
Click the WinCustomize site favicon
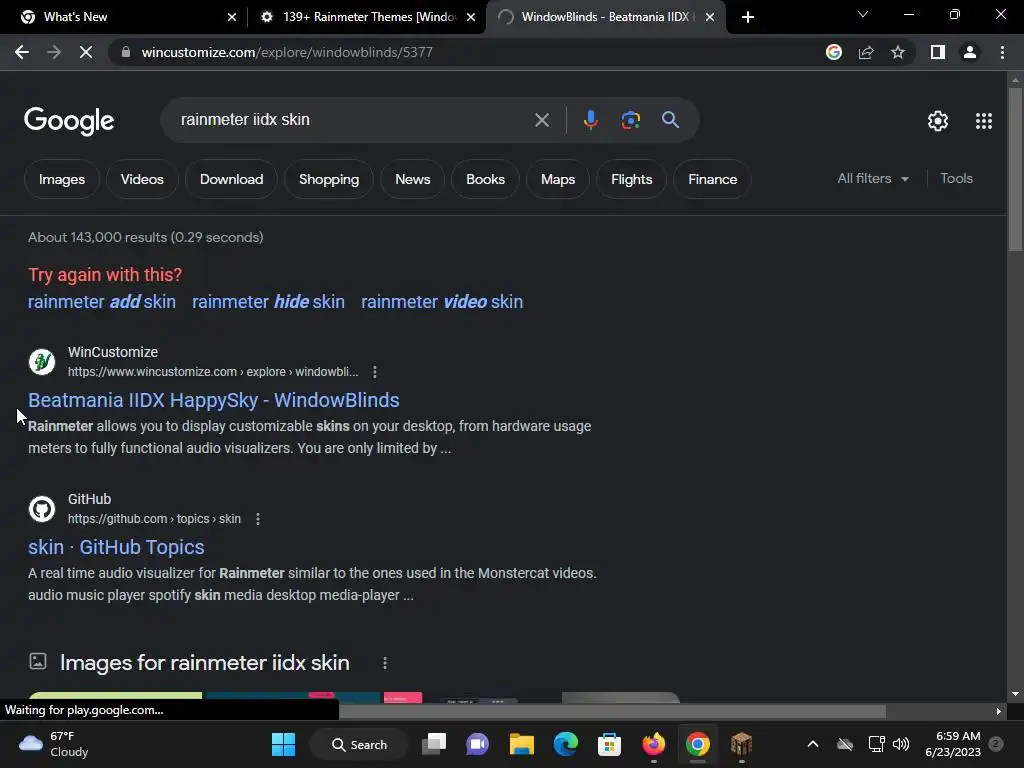tap(42, 362)
